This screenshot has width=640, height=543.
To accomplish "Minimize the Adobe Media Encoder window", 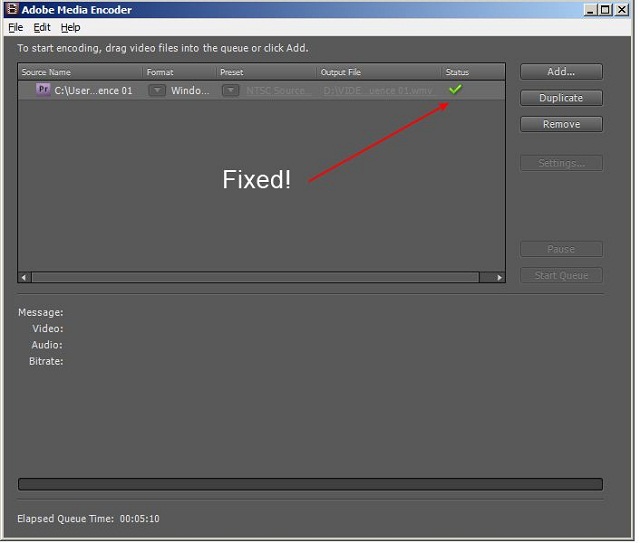I will click(x=590, y=9).
